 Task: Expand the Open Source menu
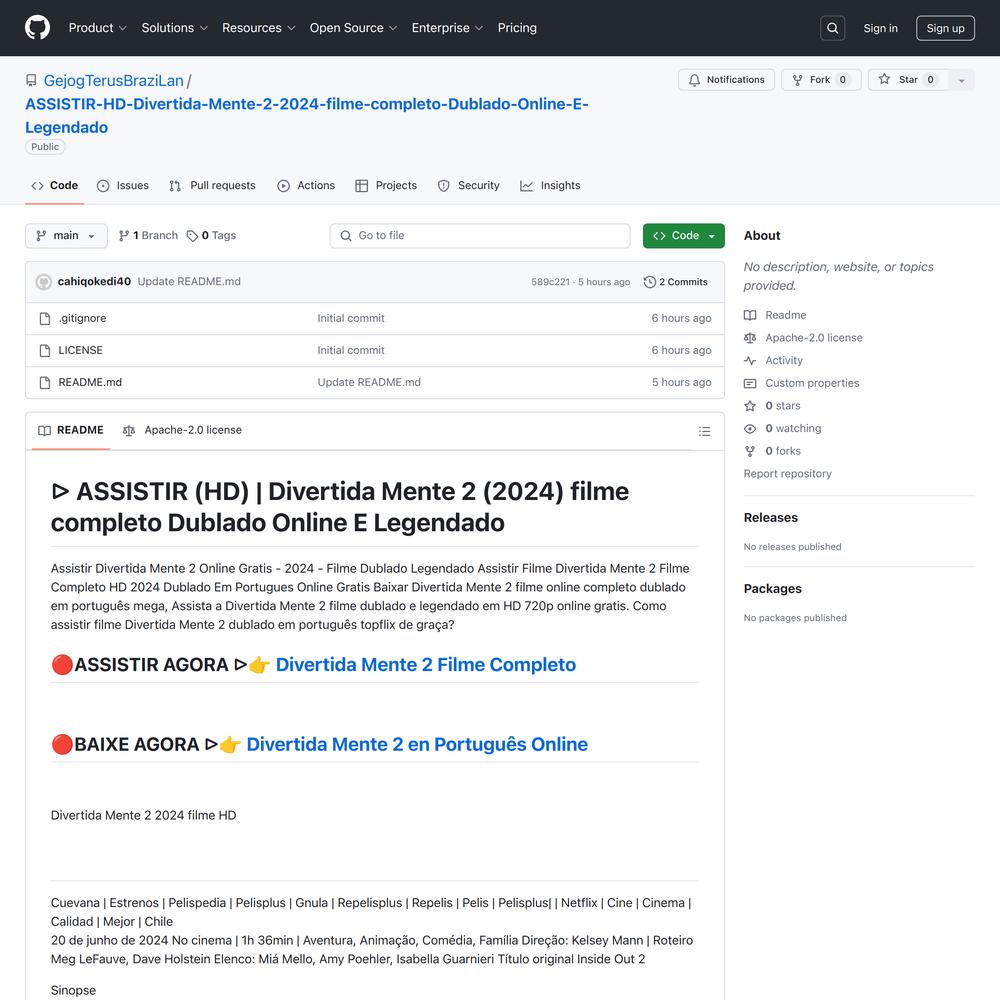pos(353,28)
